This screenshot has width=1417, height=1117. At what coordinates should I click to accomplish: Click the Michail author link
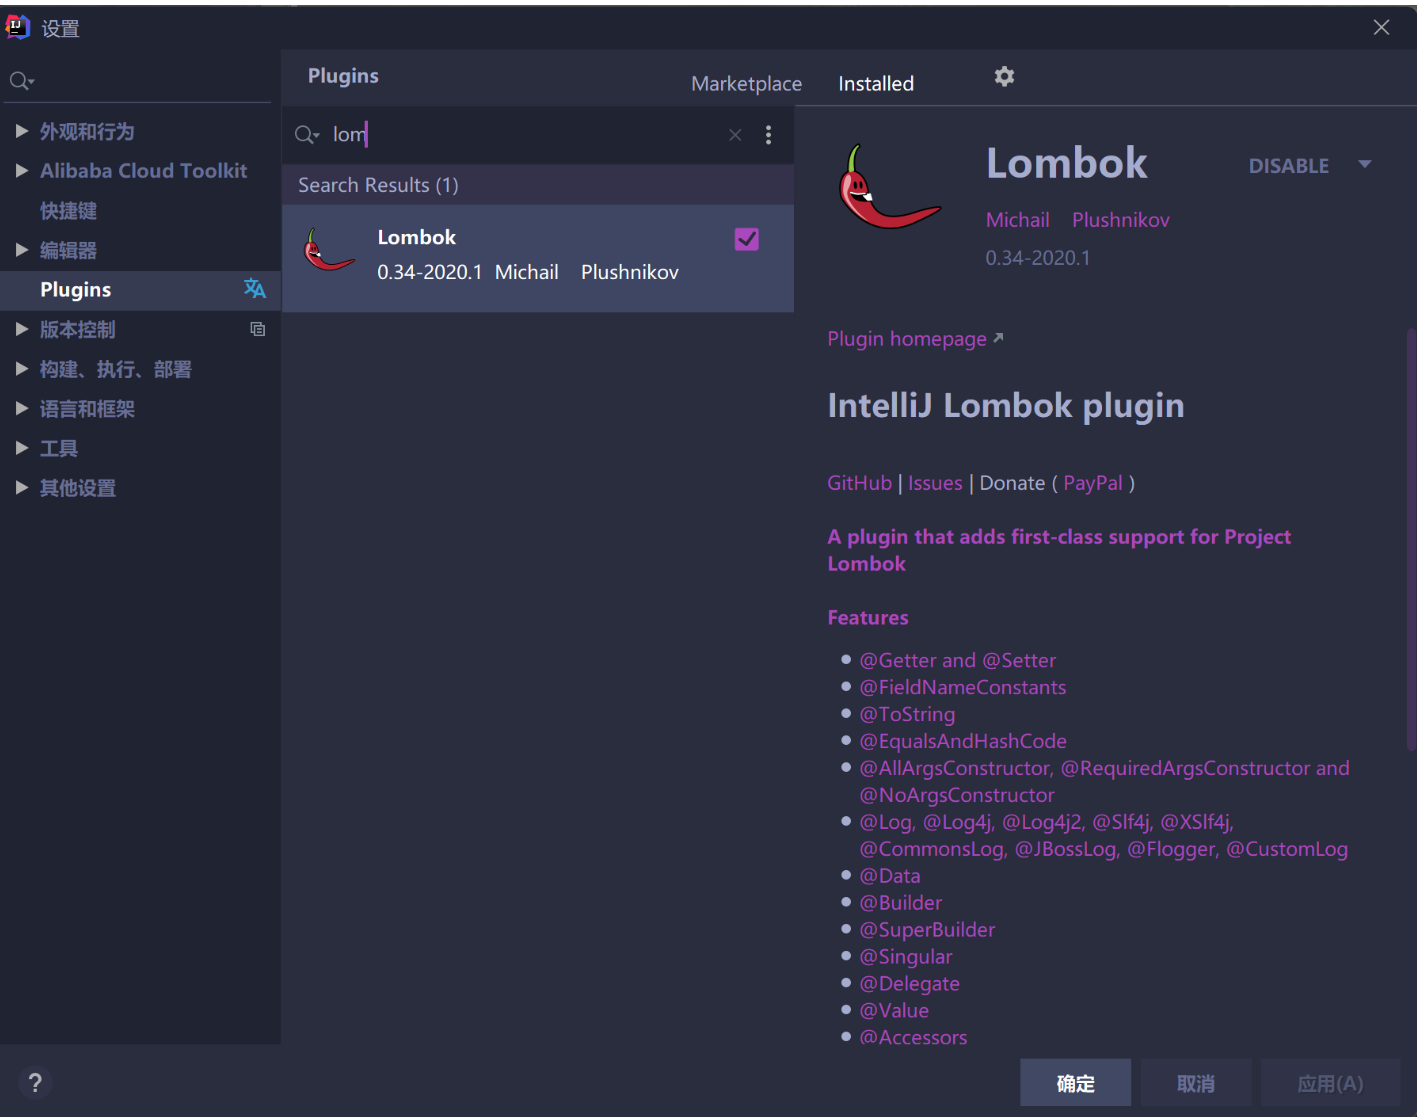click(x=1017, y=220)
